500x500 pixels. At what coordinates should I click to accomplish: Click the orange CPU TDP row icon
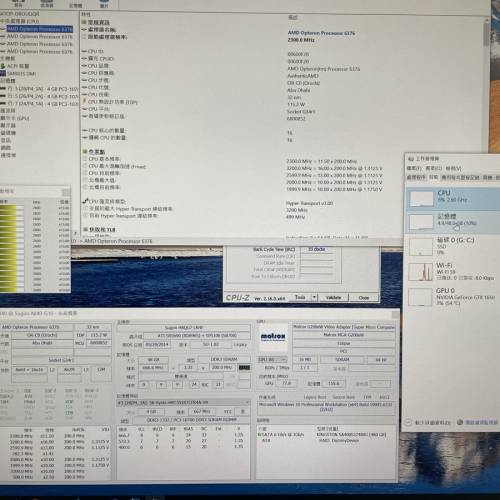[84, 102]
